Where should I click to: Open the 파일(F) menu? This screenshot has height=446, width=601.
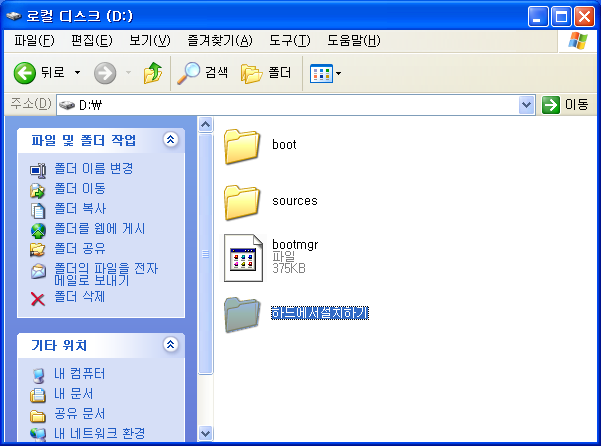tap(34, 40)
